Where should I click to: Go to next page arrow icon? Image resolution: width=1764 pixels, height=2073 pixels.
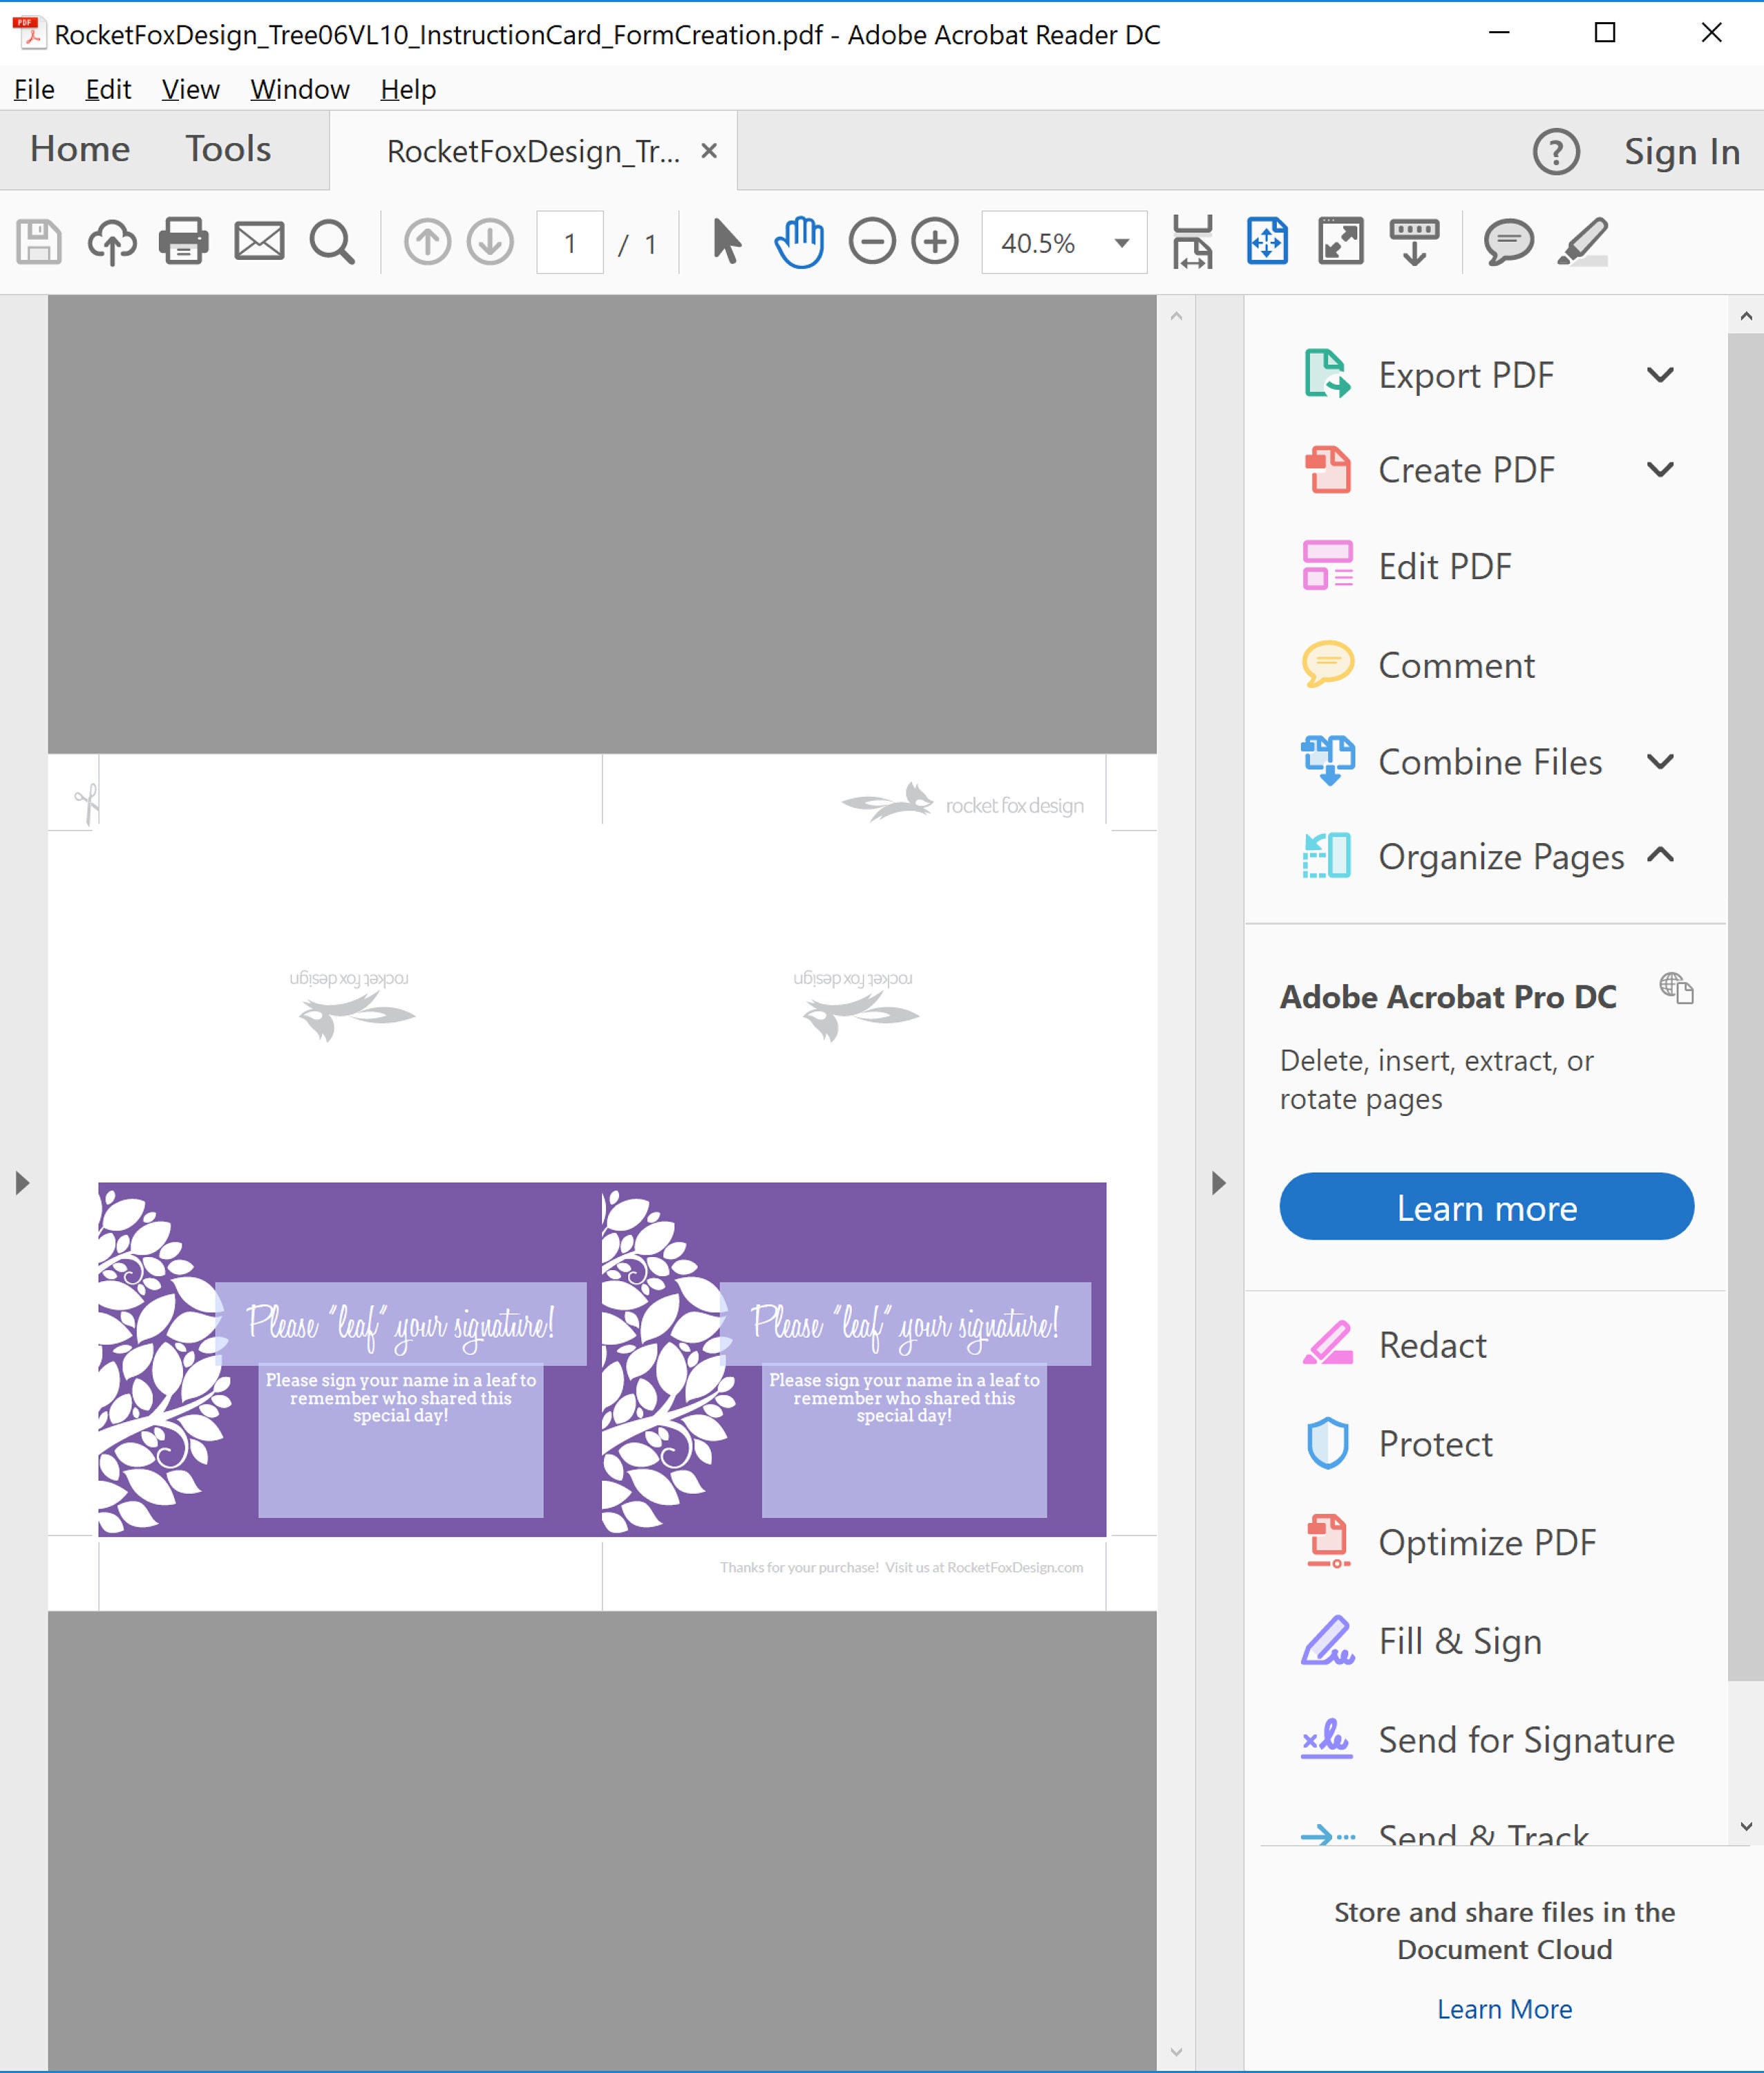tap(490, 242)
